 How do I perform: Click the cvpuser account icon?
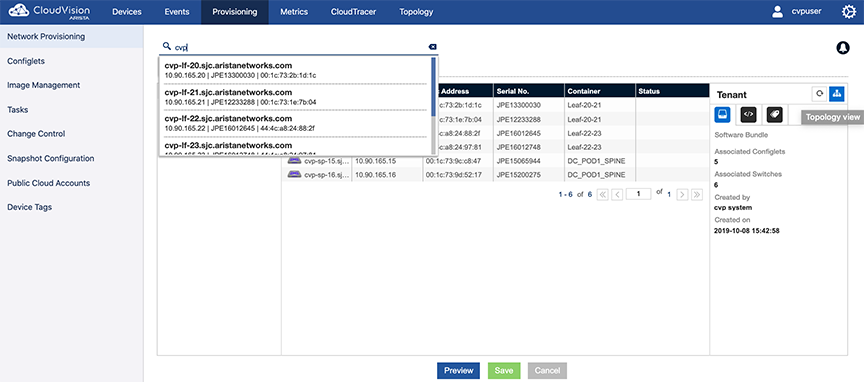777,12
